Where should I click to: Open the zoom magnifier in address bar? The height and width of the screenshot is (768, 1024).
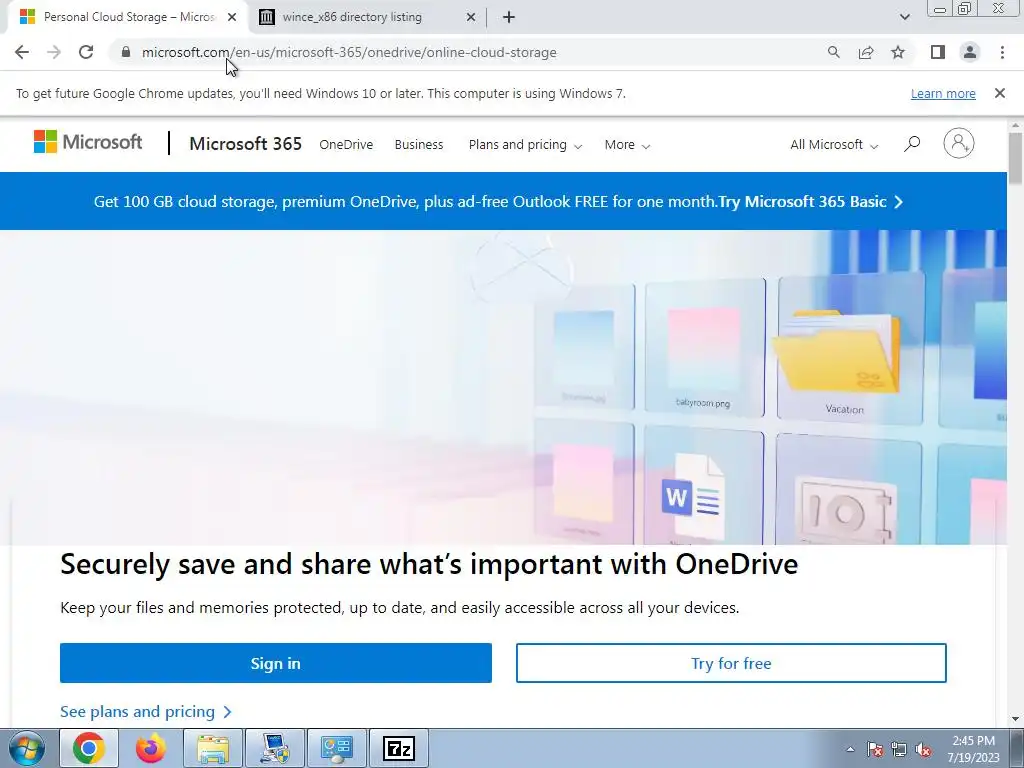833,52
